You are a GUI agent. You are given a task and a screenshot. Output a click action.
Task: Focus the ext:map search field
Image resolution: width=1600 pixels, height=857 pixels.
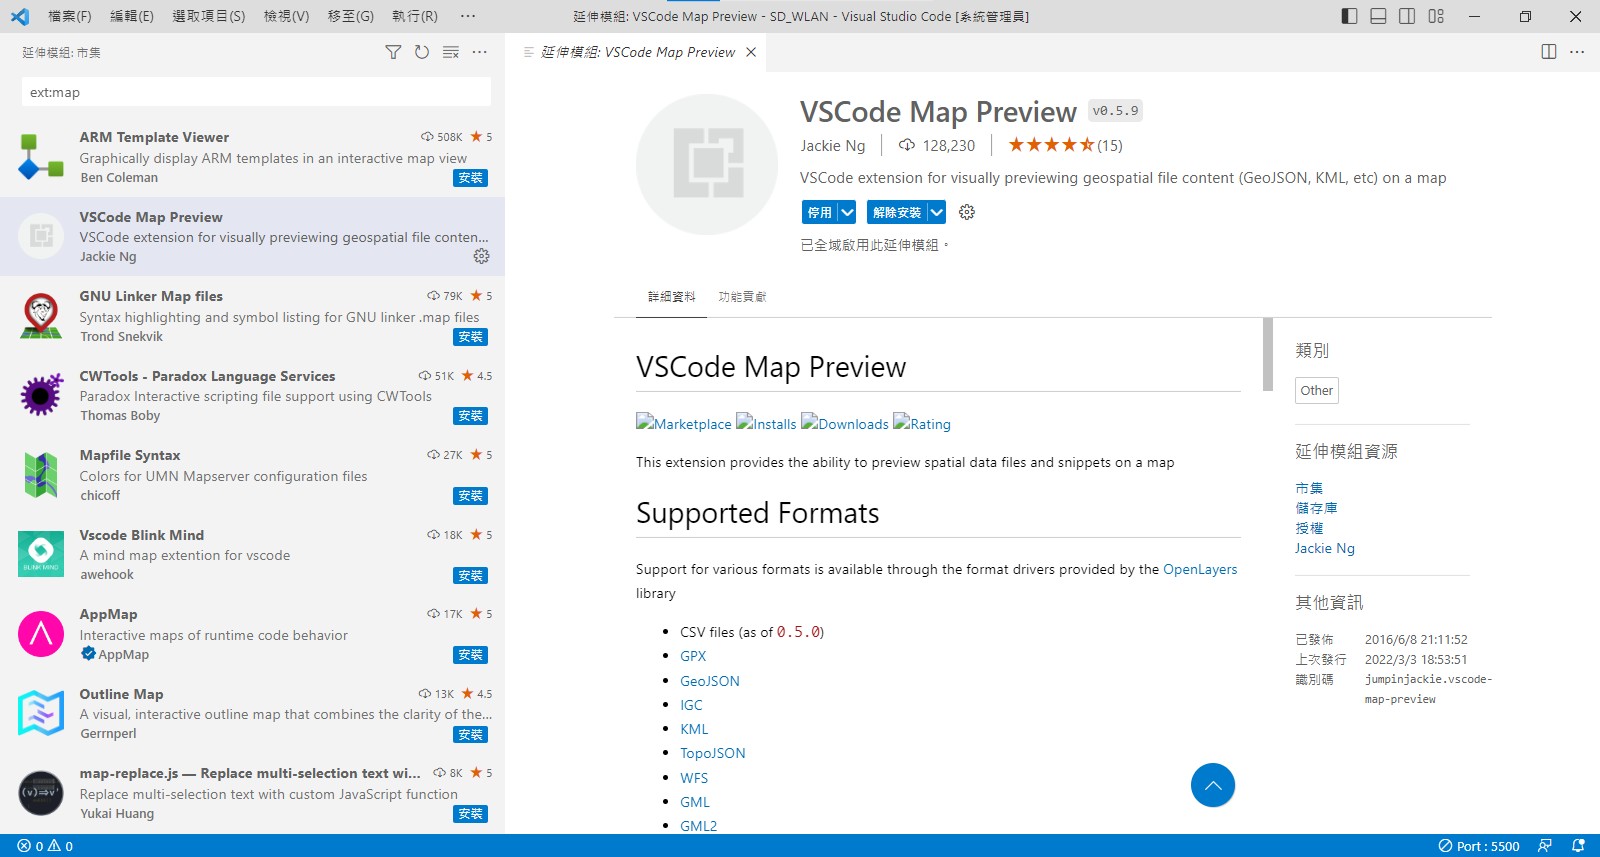point(256,92)
